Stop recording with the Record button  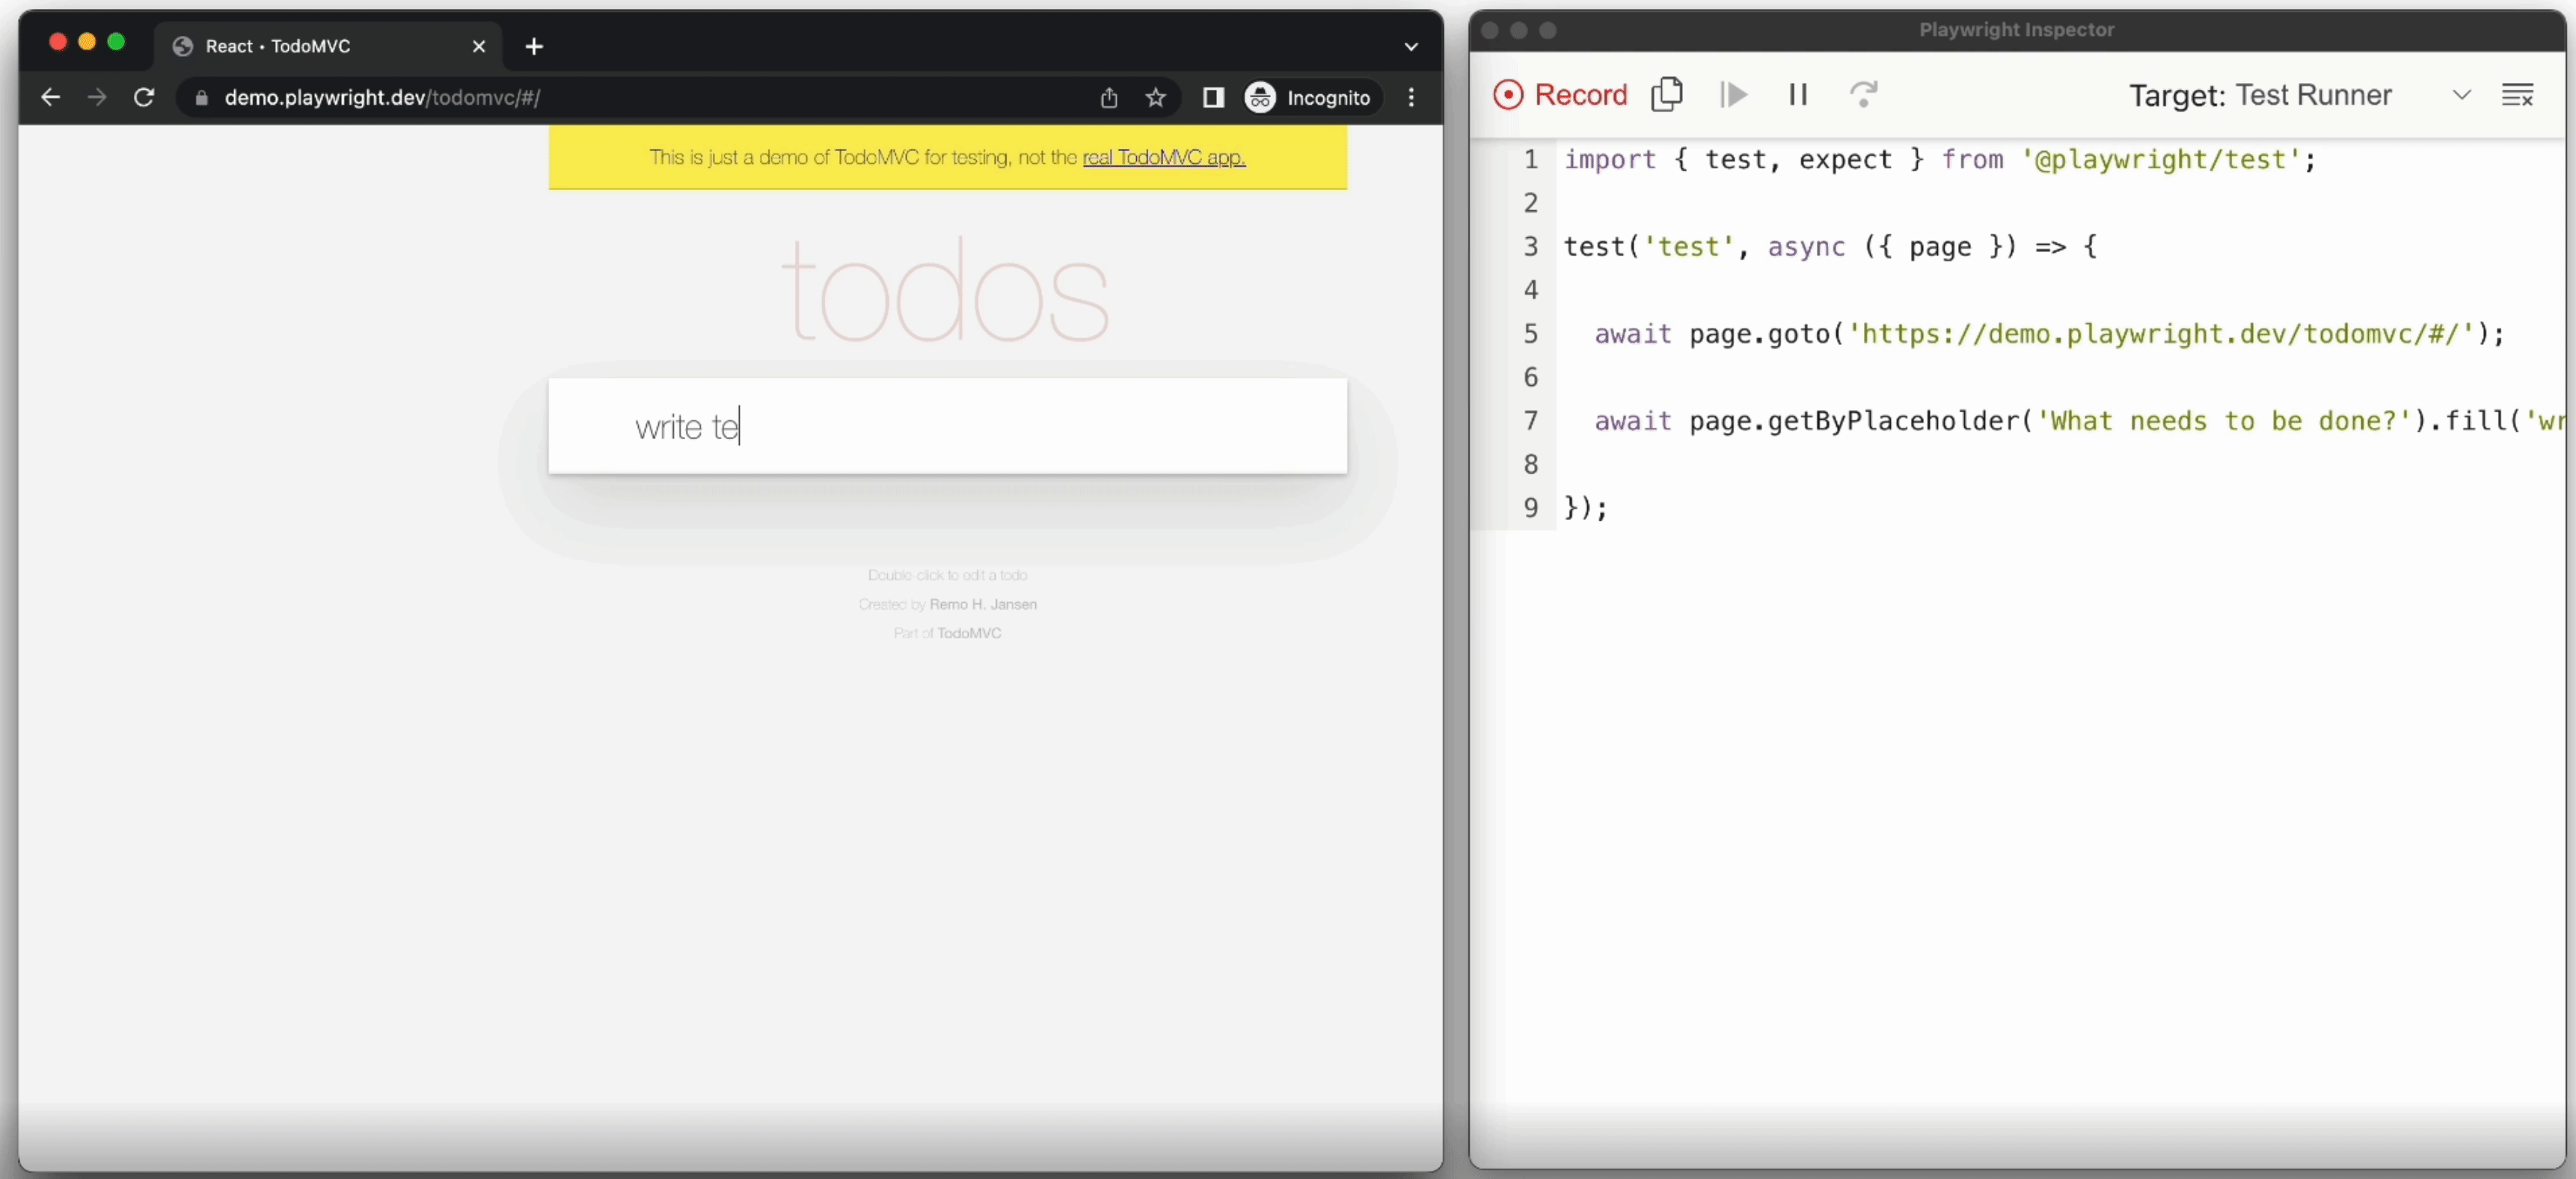(x=1559, y=94)
